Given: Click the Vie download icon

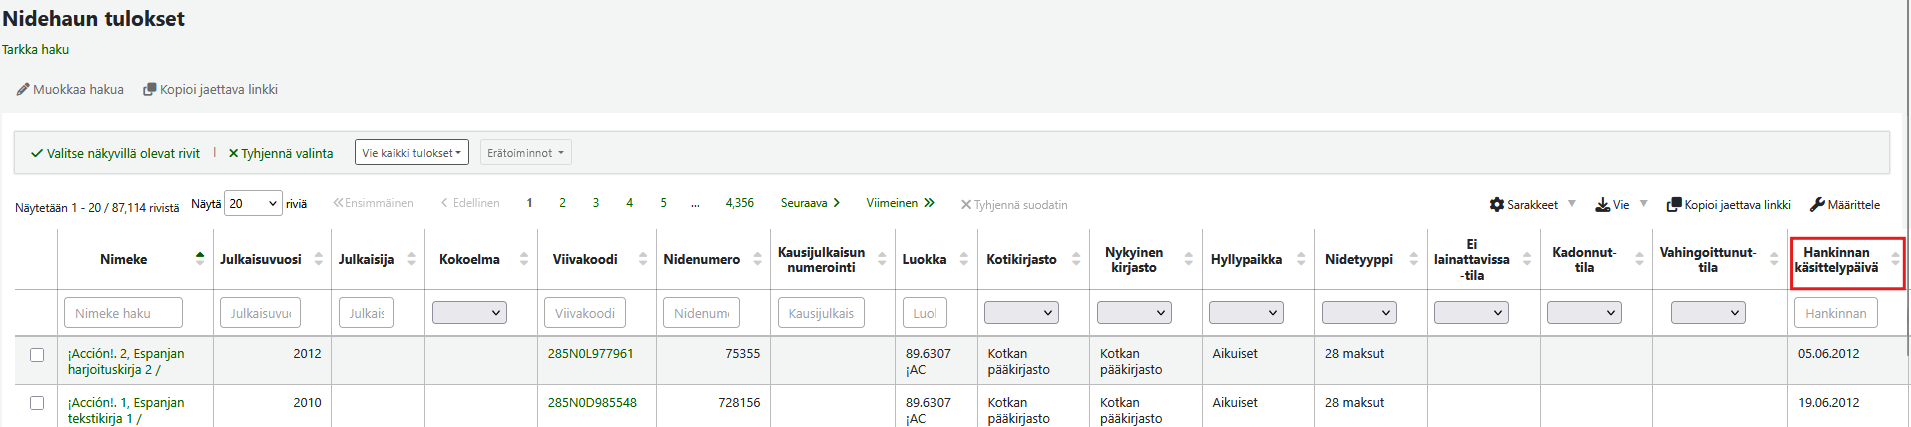Looking at the screenshot, I should (x=1603, y=204).
